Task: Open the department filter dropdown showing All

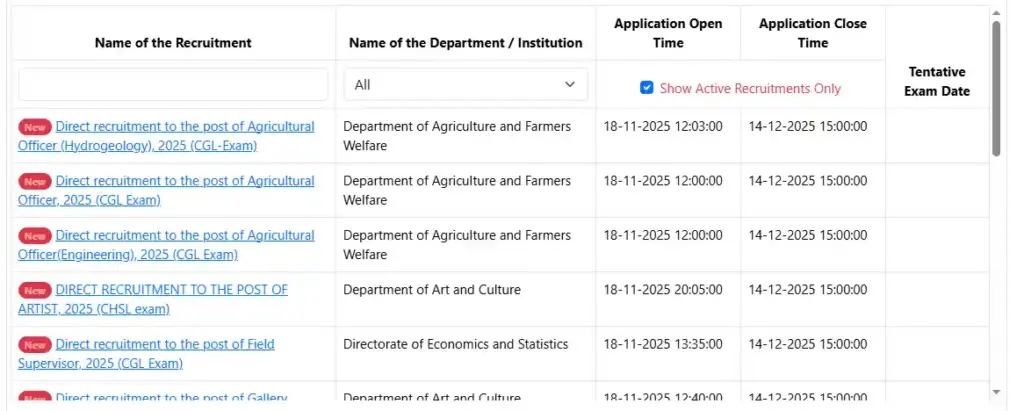Action: (465, 85)
